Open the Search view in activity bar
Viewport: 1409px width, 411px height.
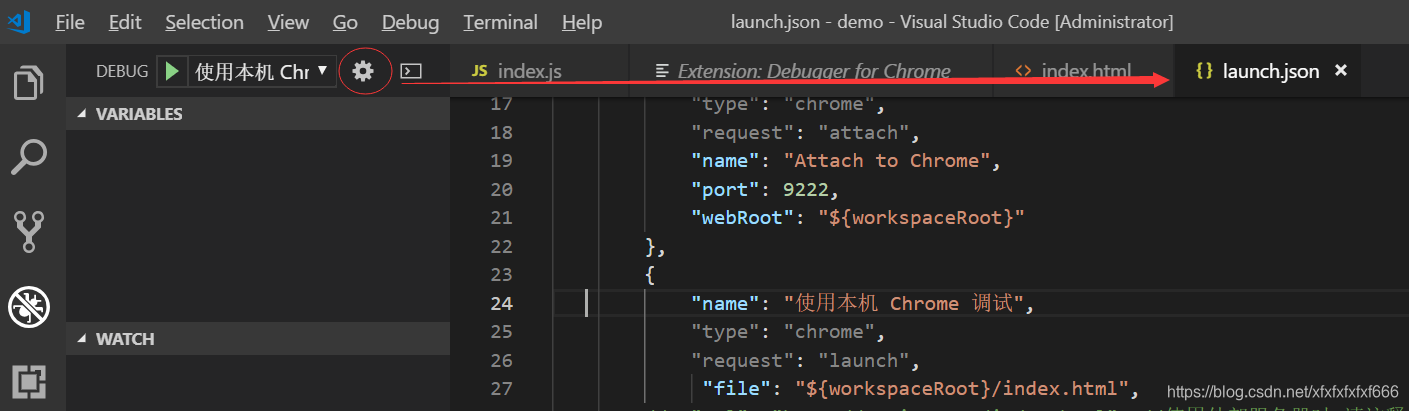point(30,158)
